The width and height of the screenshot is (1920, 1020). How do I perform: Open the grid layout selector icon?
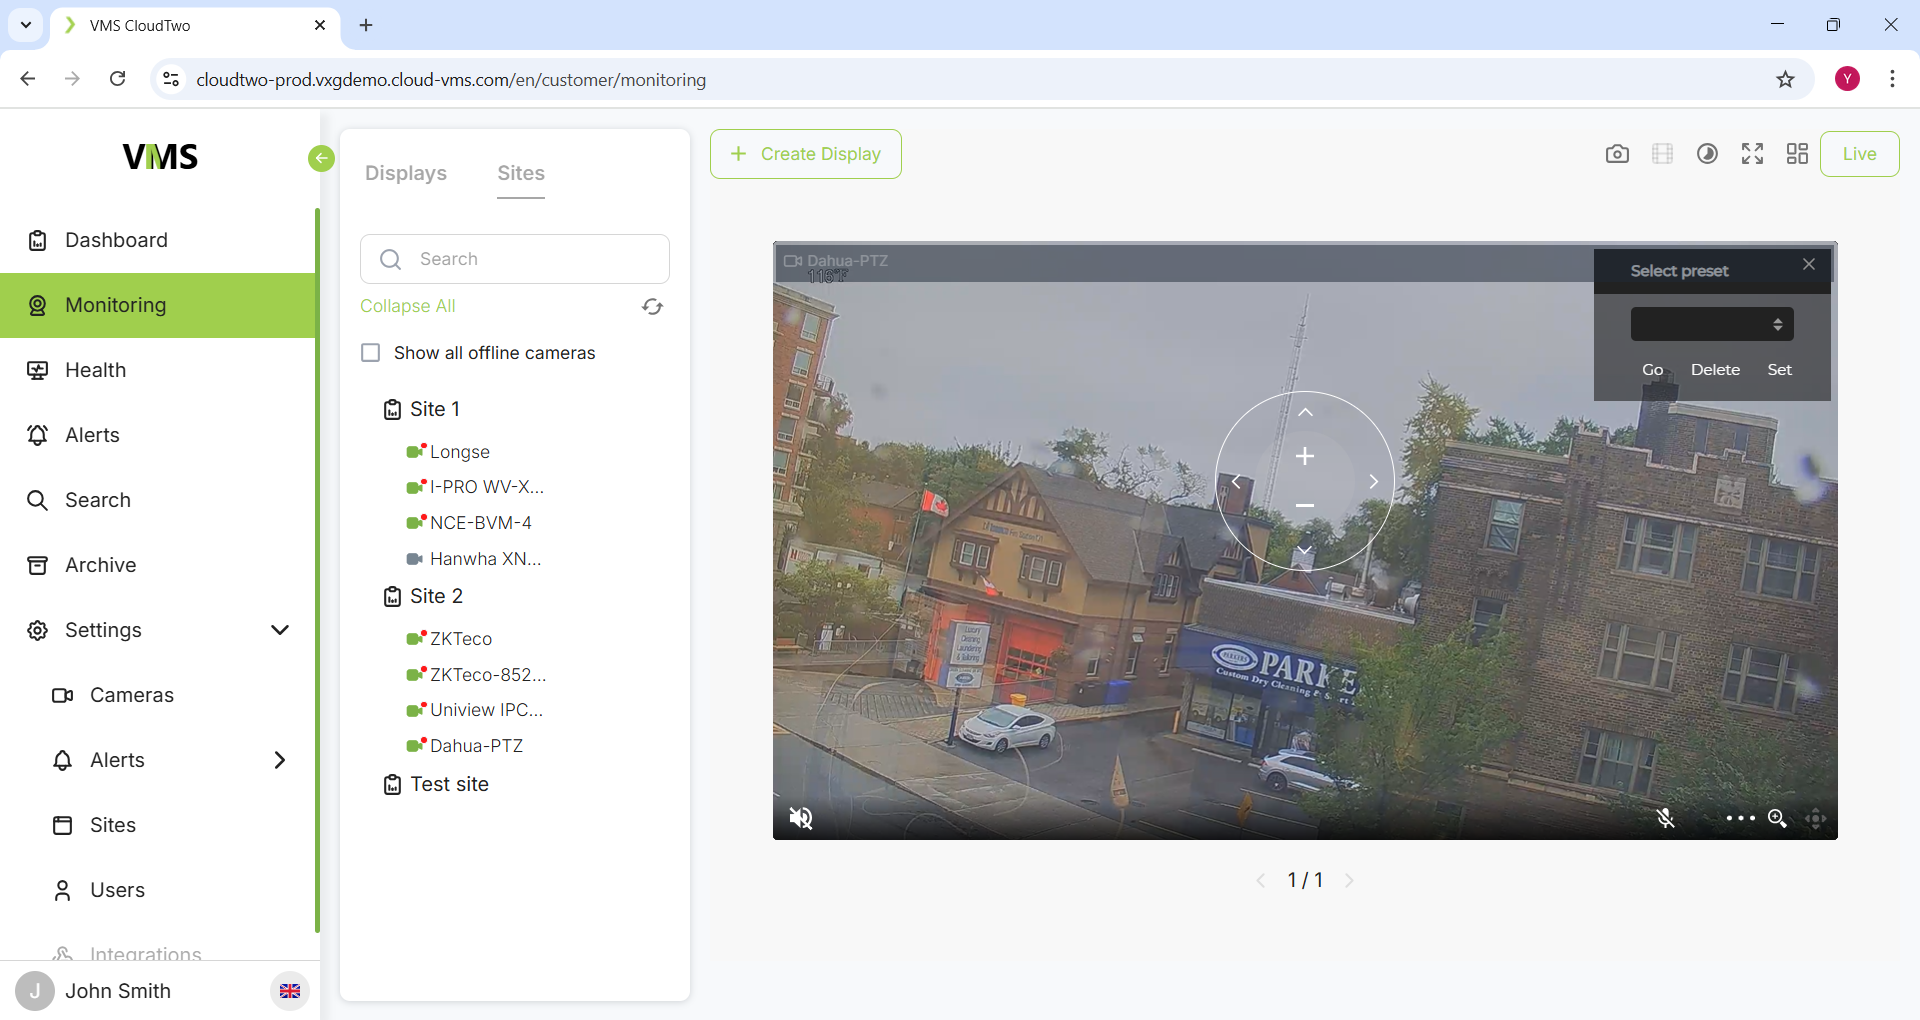click(x=1797, y=154)
